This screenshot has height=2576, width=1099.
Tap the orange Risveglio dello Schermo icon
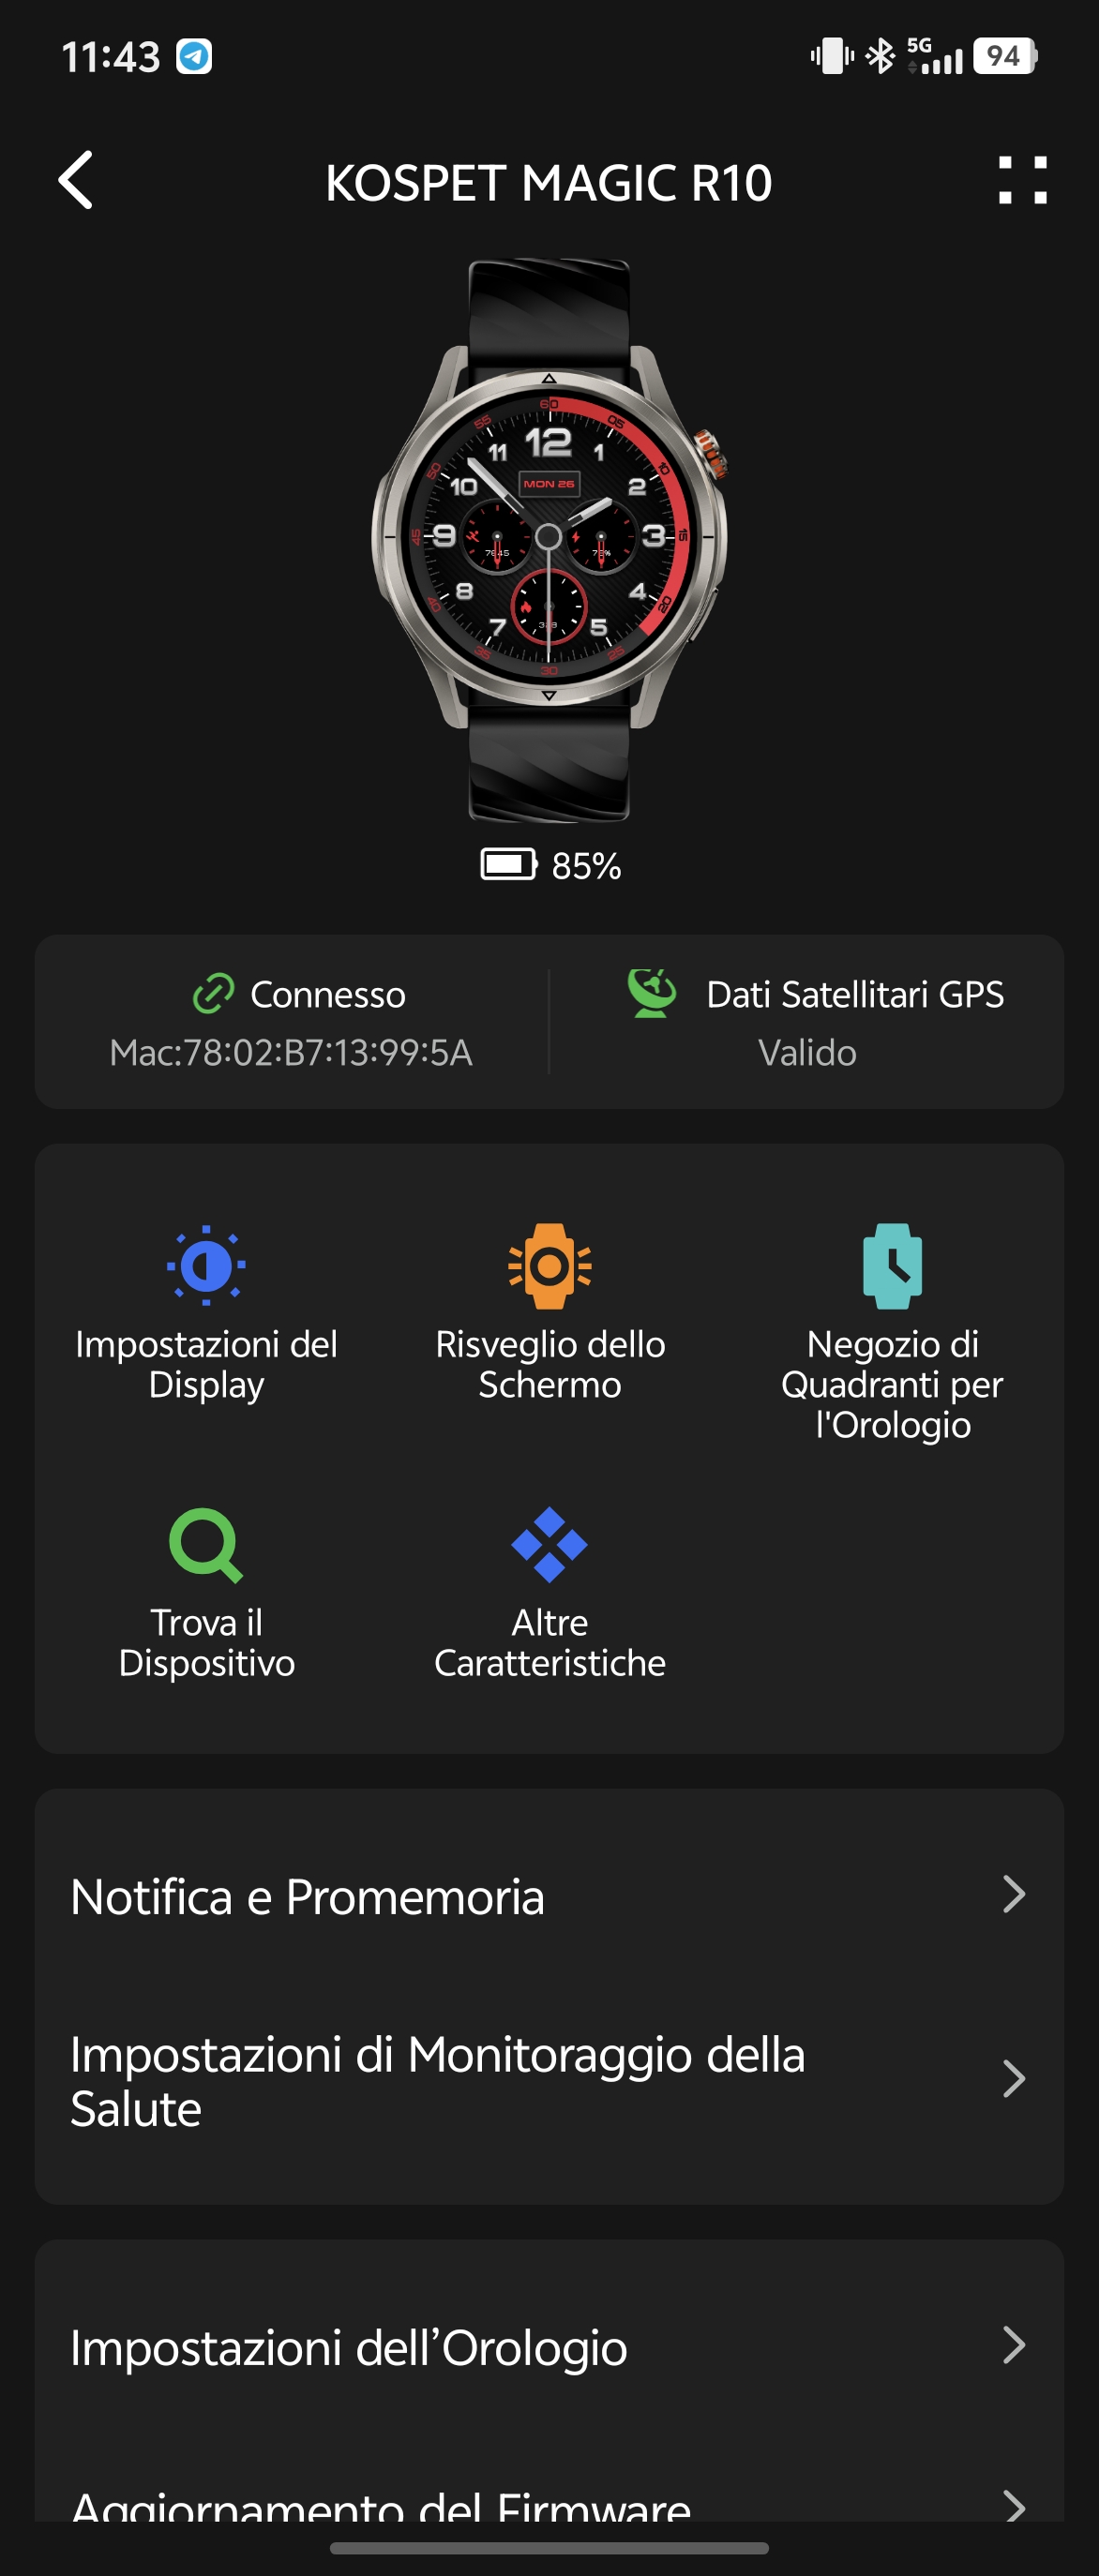point(549,1265)
